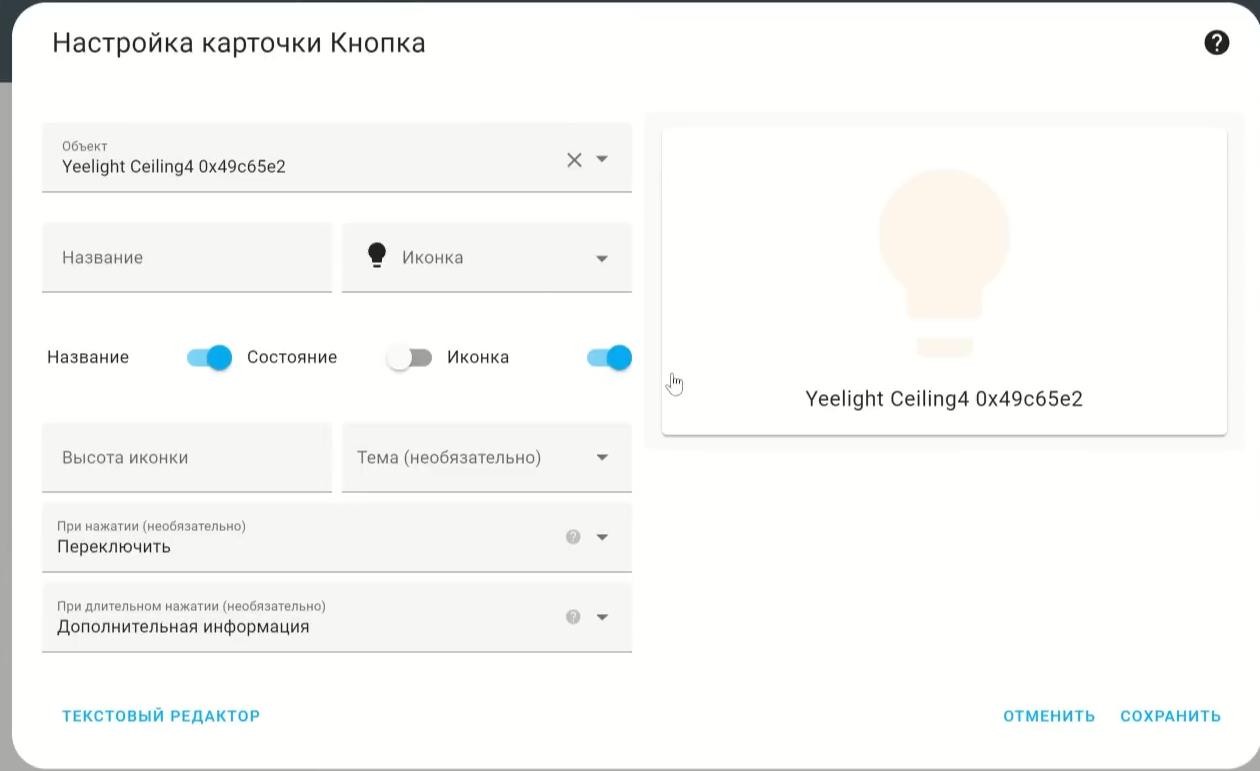Open the Тема (необязательно) dropdown
This screenshot has height=771, width=1260.
pos(602,458)
